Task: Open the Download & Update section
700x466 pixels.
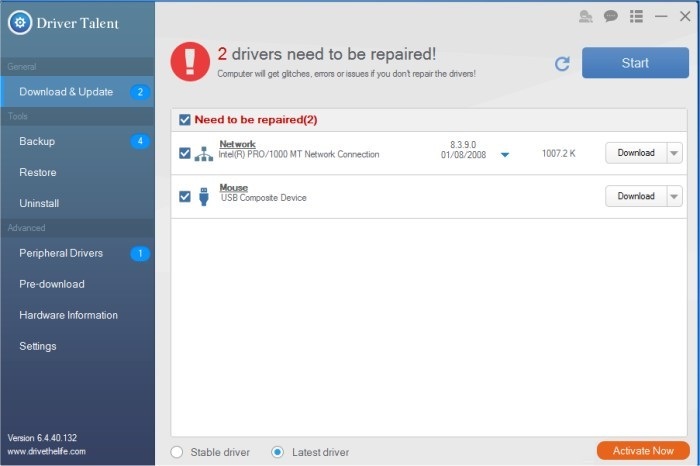Action: pos(77,92)
